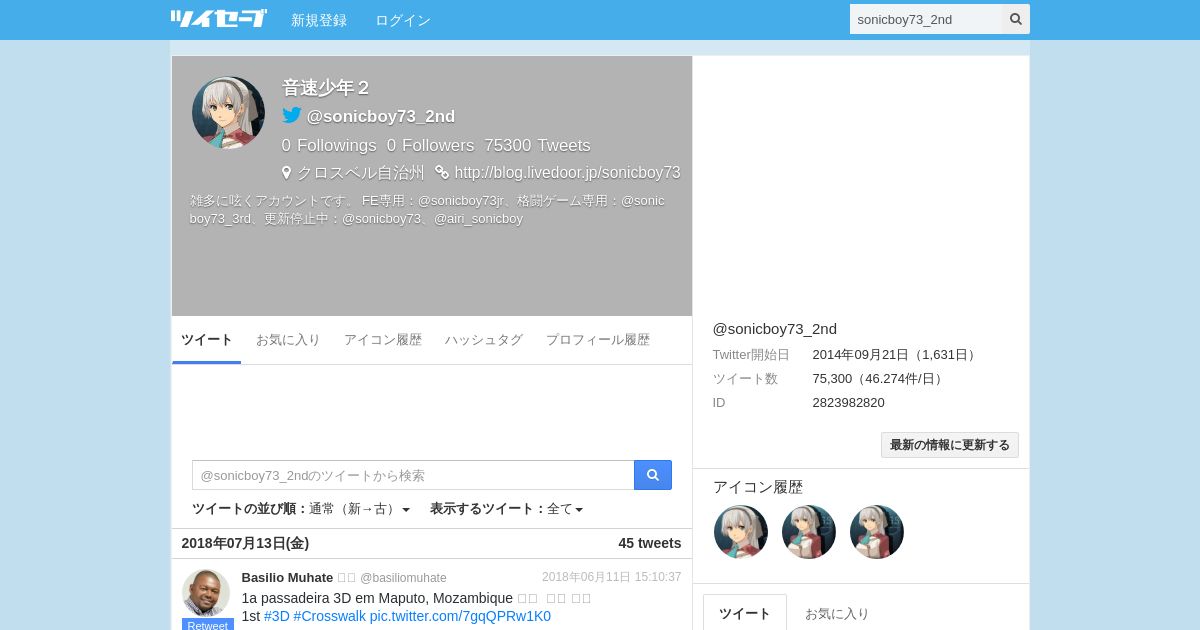Click the Twisave logo in header
This screenshot has width=1200, height=630.
coord(218,18)
